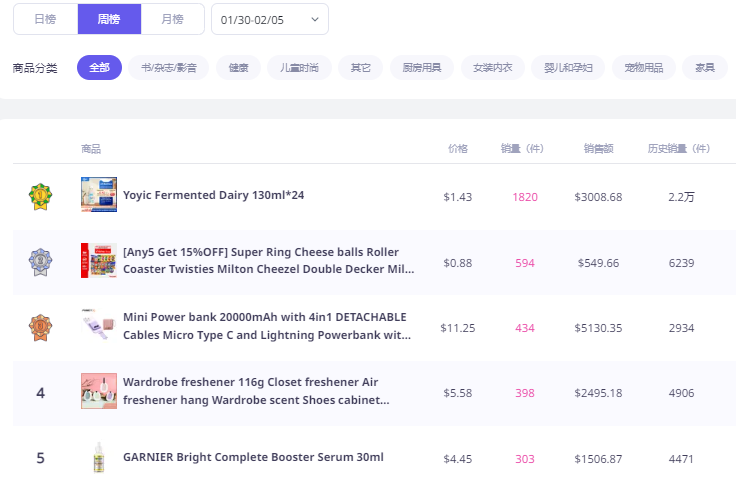Image resolution: width=736 pixels, height=487 pixels.
Task: Click the 2934 historical sales cell
Action: point(681,328)
